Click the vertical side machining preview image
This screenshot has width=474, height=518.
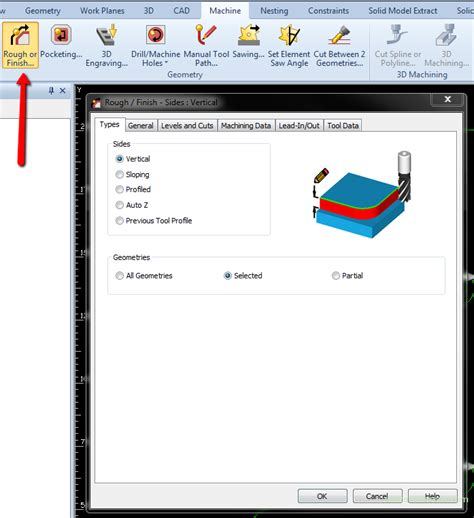pyautogui.click(x=362, y=195)
